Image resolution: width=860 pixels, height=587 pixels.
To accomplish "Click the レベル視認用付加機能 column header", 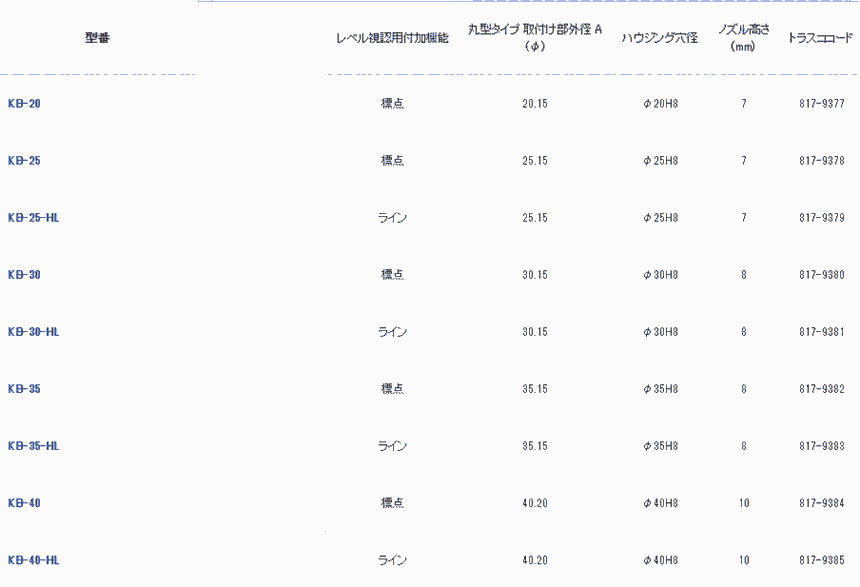I will click(x=392, y=38).
